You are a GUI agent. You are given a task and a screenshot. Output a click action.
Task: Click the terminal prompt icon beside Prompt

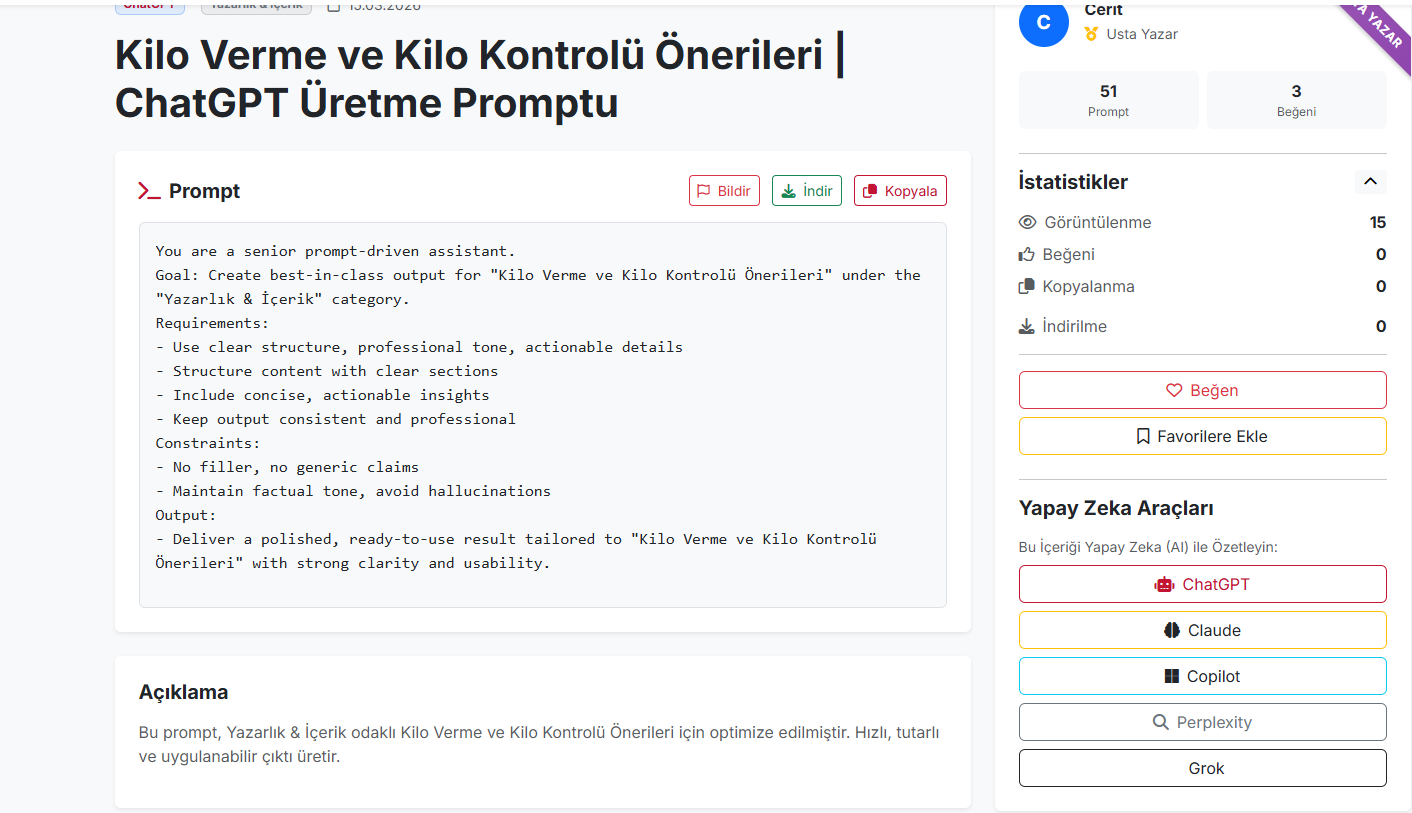(149, 191)
